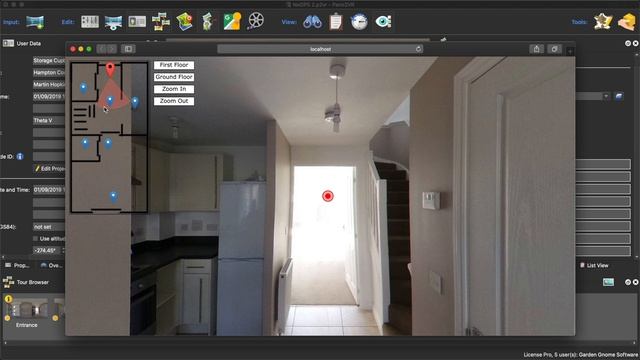The height and width of the screenshot is (360, 640).
Task: Click the 'not set' field
Action: tap(49, 227)
